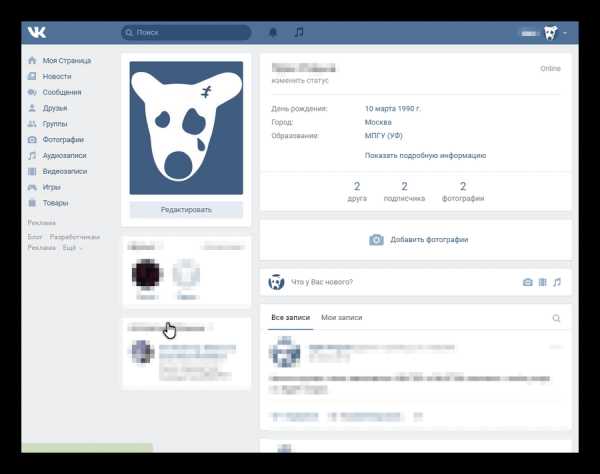Open Фотографии section in sidebar
Image resolution: width=600 pixels, height=474 pixels.
point(63,140)
